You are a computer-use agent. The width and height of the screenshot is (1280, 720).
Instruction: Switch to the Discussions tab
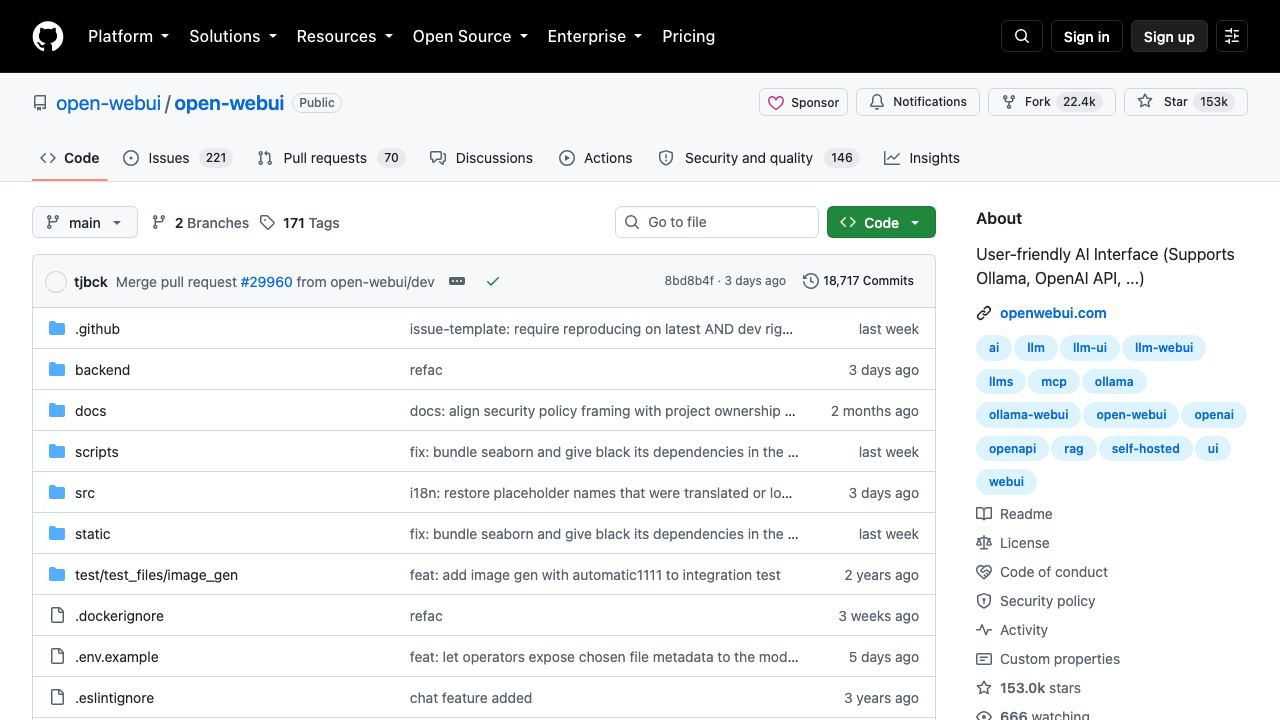(481, 158)
